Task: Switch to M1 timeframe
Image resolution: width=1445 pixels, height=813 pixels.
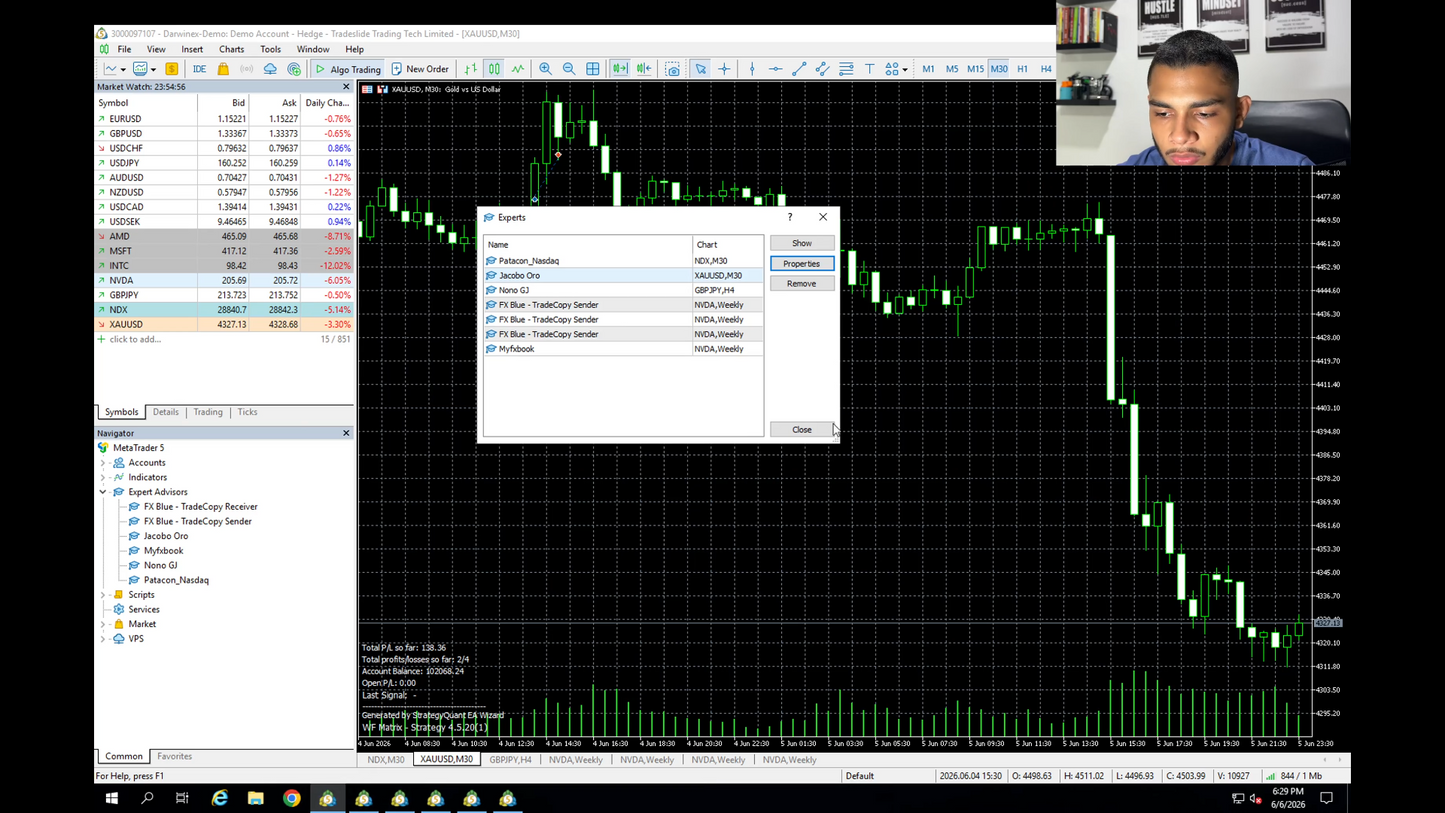Action: 928,69
